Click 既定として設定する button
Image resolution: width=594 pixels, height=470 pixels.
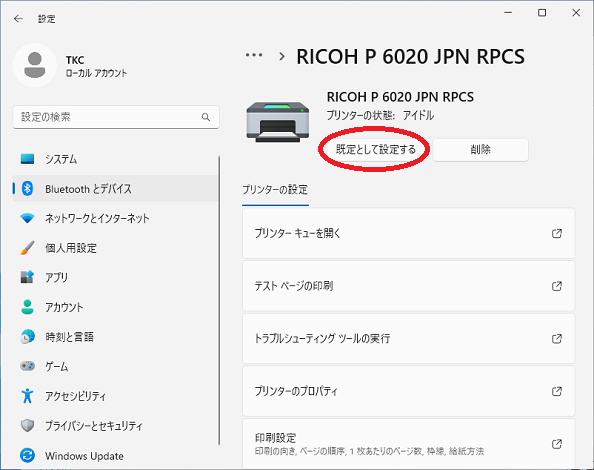coord(375,150)
